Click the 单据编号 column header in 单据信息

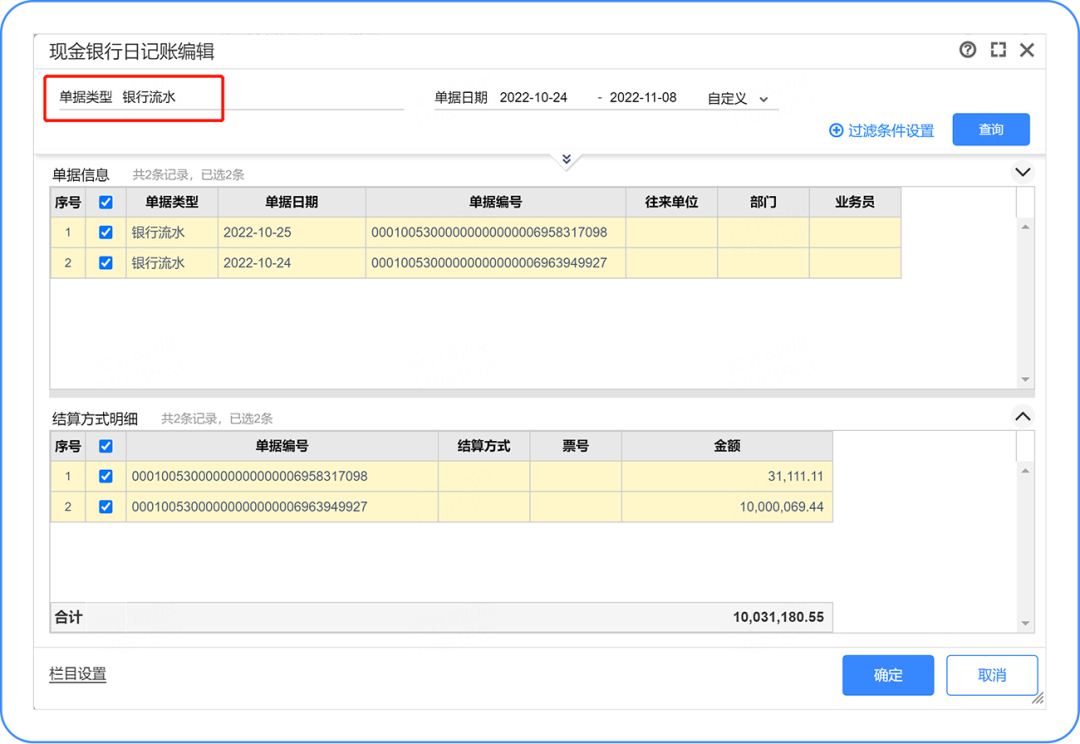click(x=495, y=202)
